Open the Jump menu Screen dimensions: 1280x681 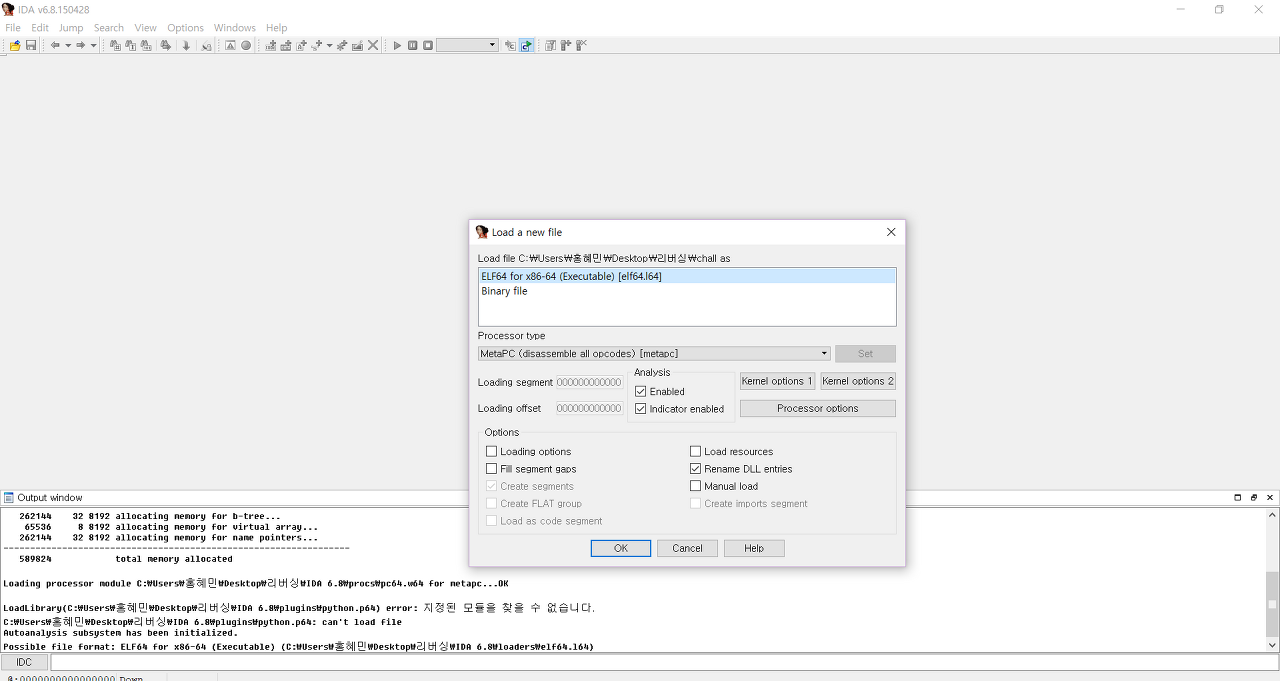click(71, 28)
